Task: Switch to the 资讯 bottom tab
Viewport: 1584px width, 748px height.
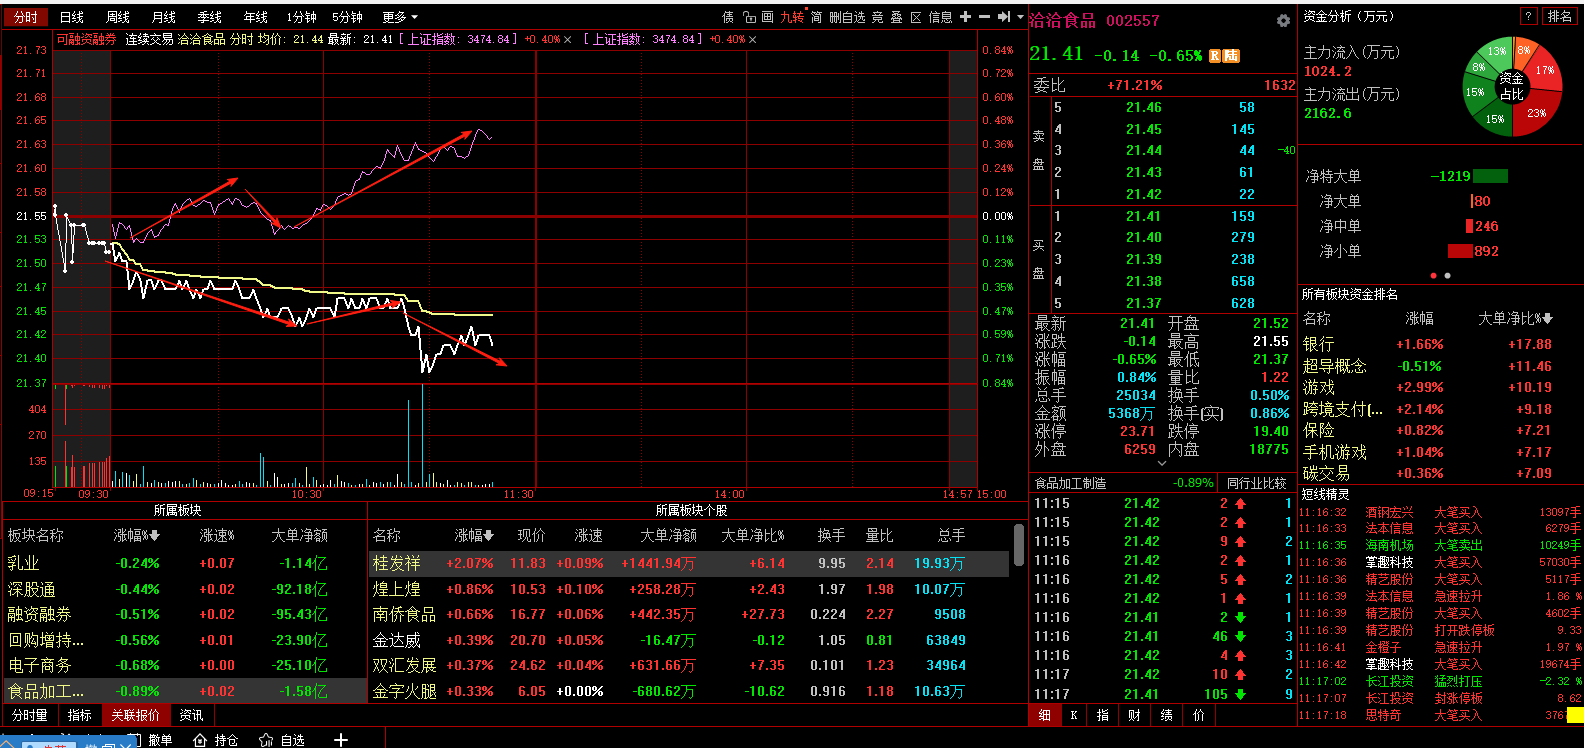Action: pyautogui.click(x=191, y=716)
